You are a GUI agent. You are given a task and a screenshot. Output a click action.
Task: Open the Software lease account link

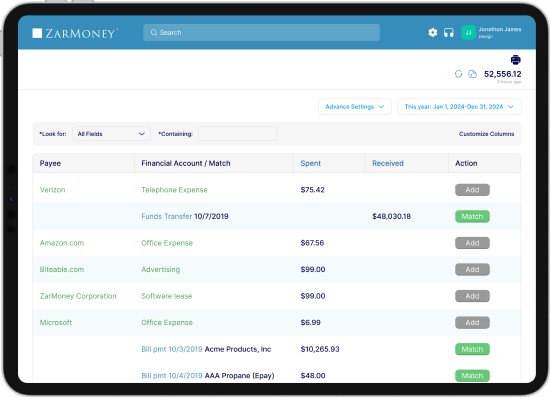point(167,296)
